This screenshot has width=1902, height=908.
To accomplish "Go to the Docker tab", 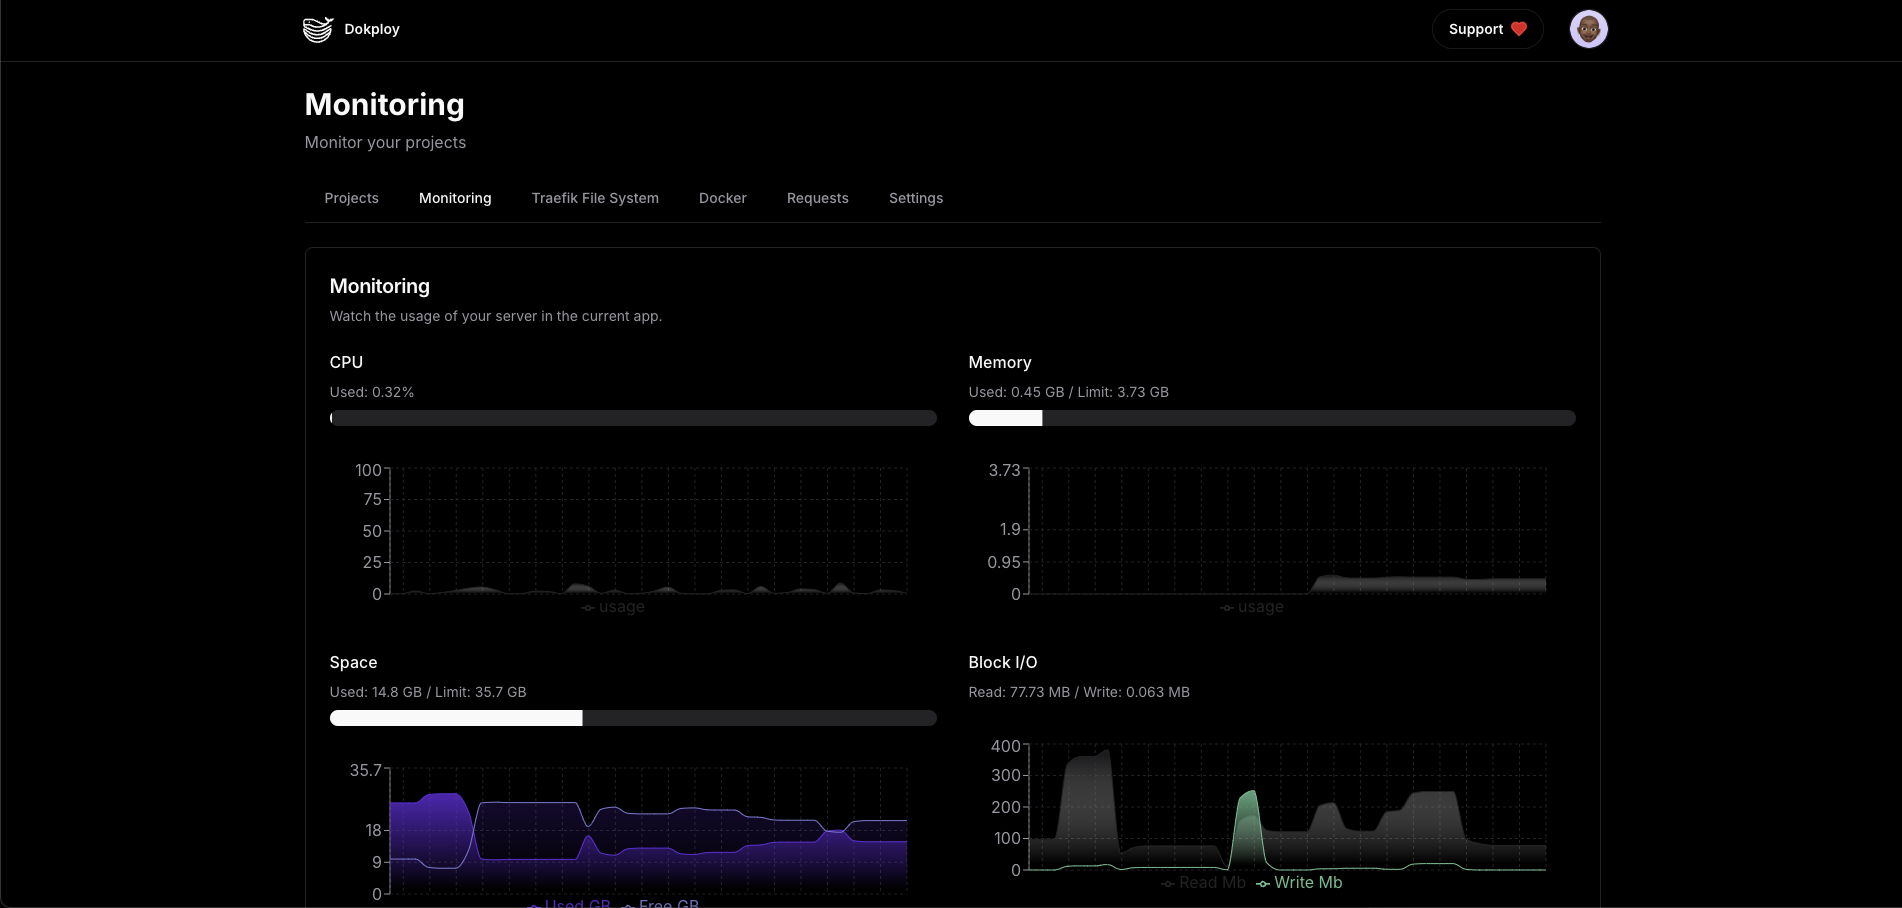I will point(722,198).
